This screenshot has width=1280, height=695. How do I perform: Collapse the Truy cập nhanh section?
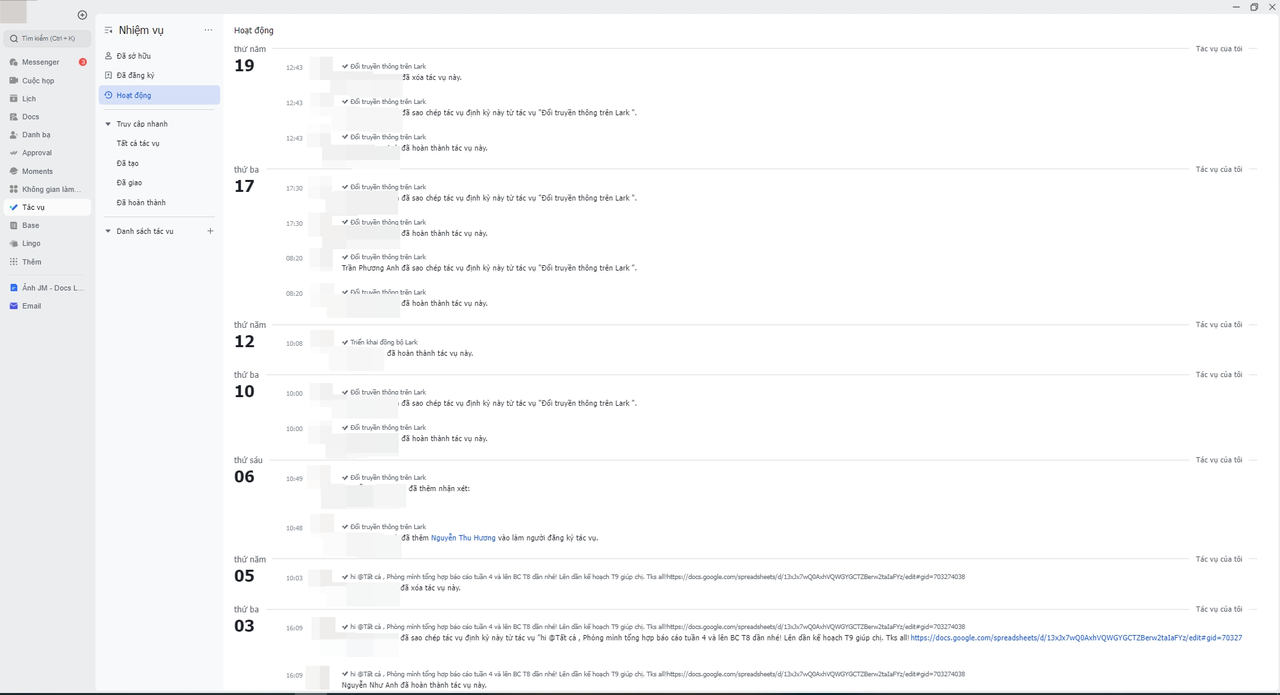coord(108,124)
